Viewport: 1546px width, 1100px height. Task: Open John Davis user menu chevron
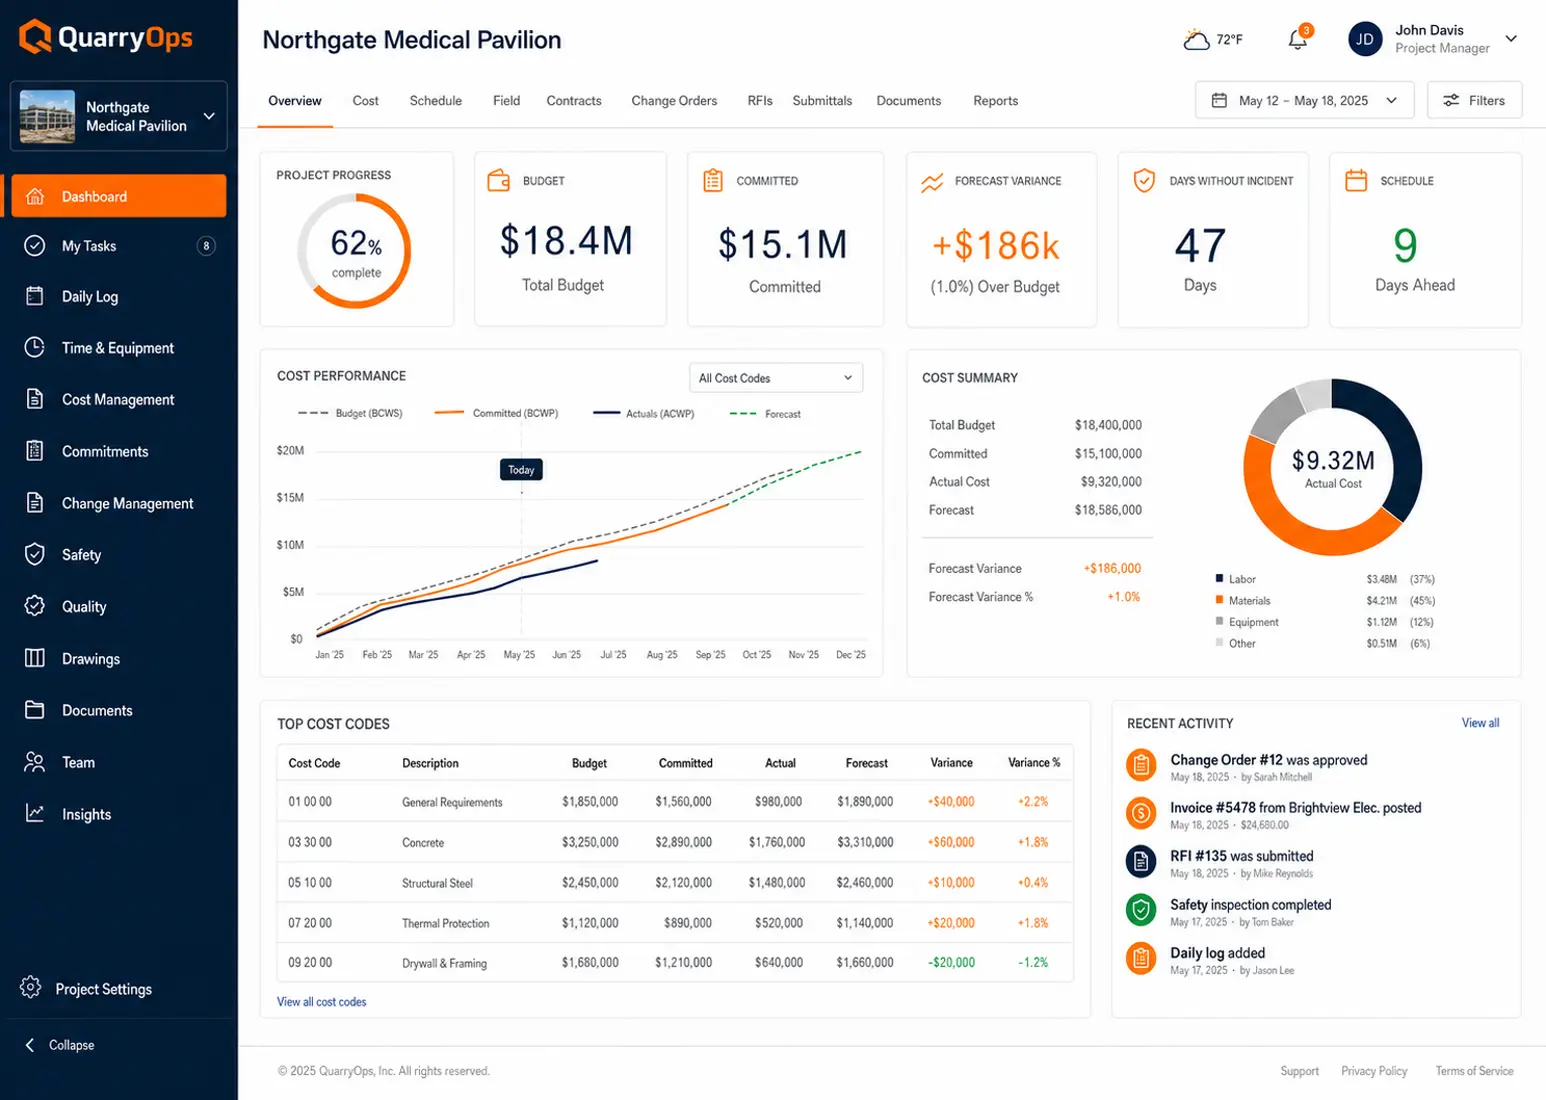tap(1511, 39)
